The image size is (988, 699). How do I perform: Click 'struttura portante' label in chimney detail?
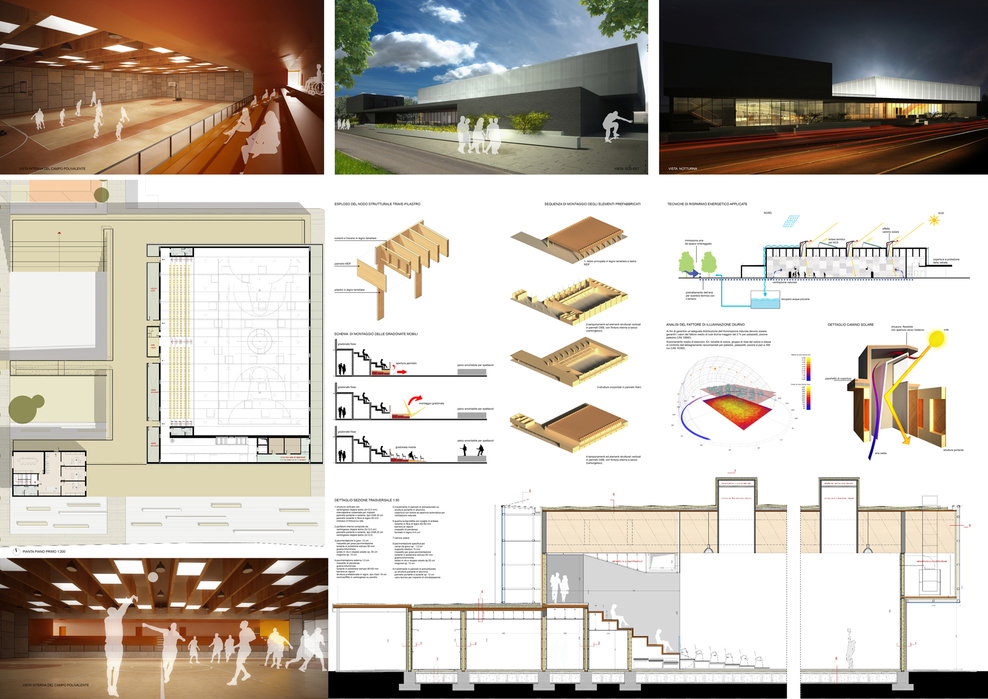pyautogui.click(x=954, y=449)
